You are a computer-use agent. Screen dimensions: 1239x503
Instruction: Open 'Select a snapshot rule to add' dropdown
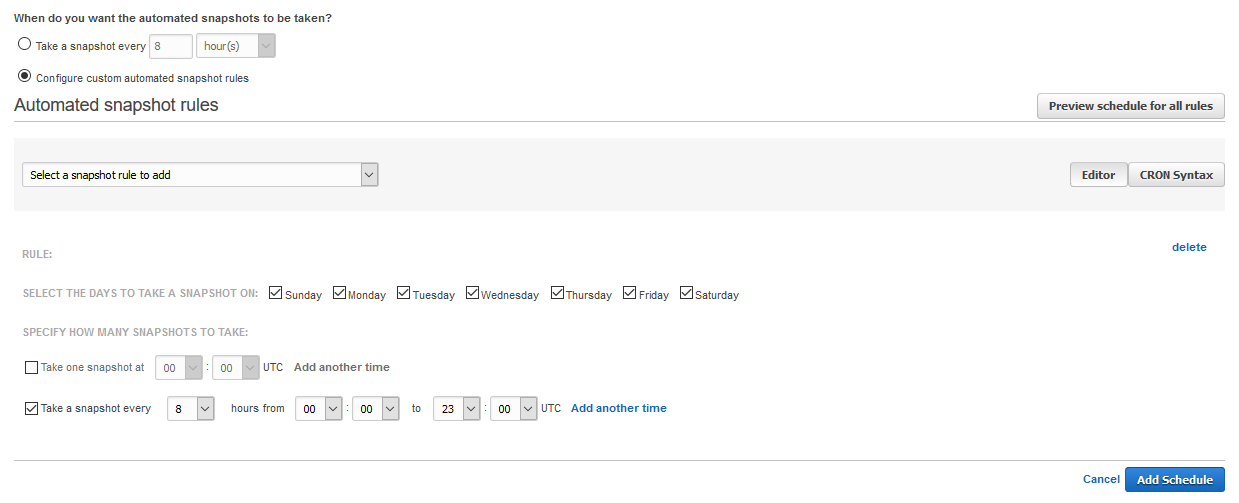click(200, 175)
